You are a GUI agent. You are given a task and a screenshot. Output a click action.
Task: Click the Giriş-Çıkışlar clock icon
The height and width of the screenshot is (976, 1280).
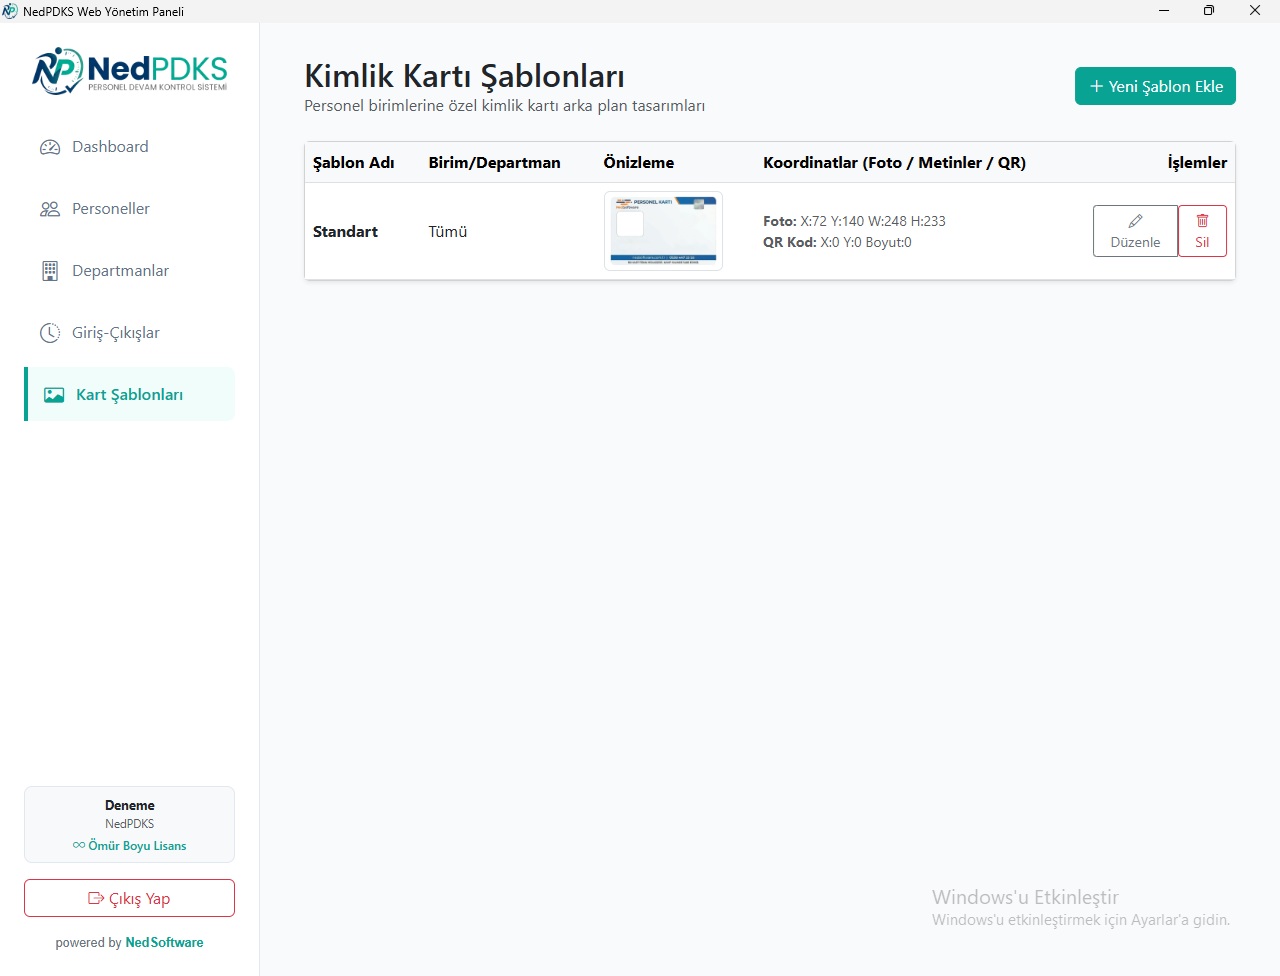[50, 333]
